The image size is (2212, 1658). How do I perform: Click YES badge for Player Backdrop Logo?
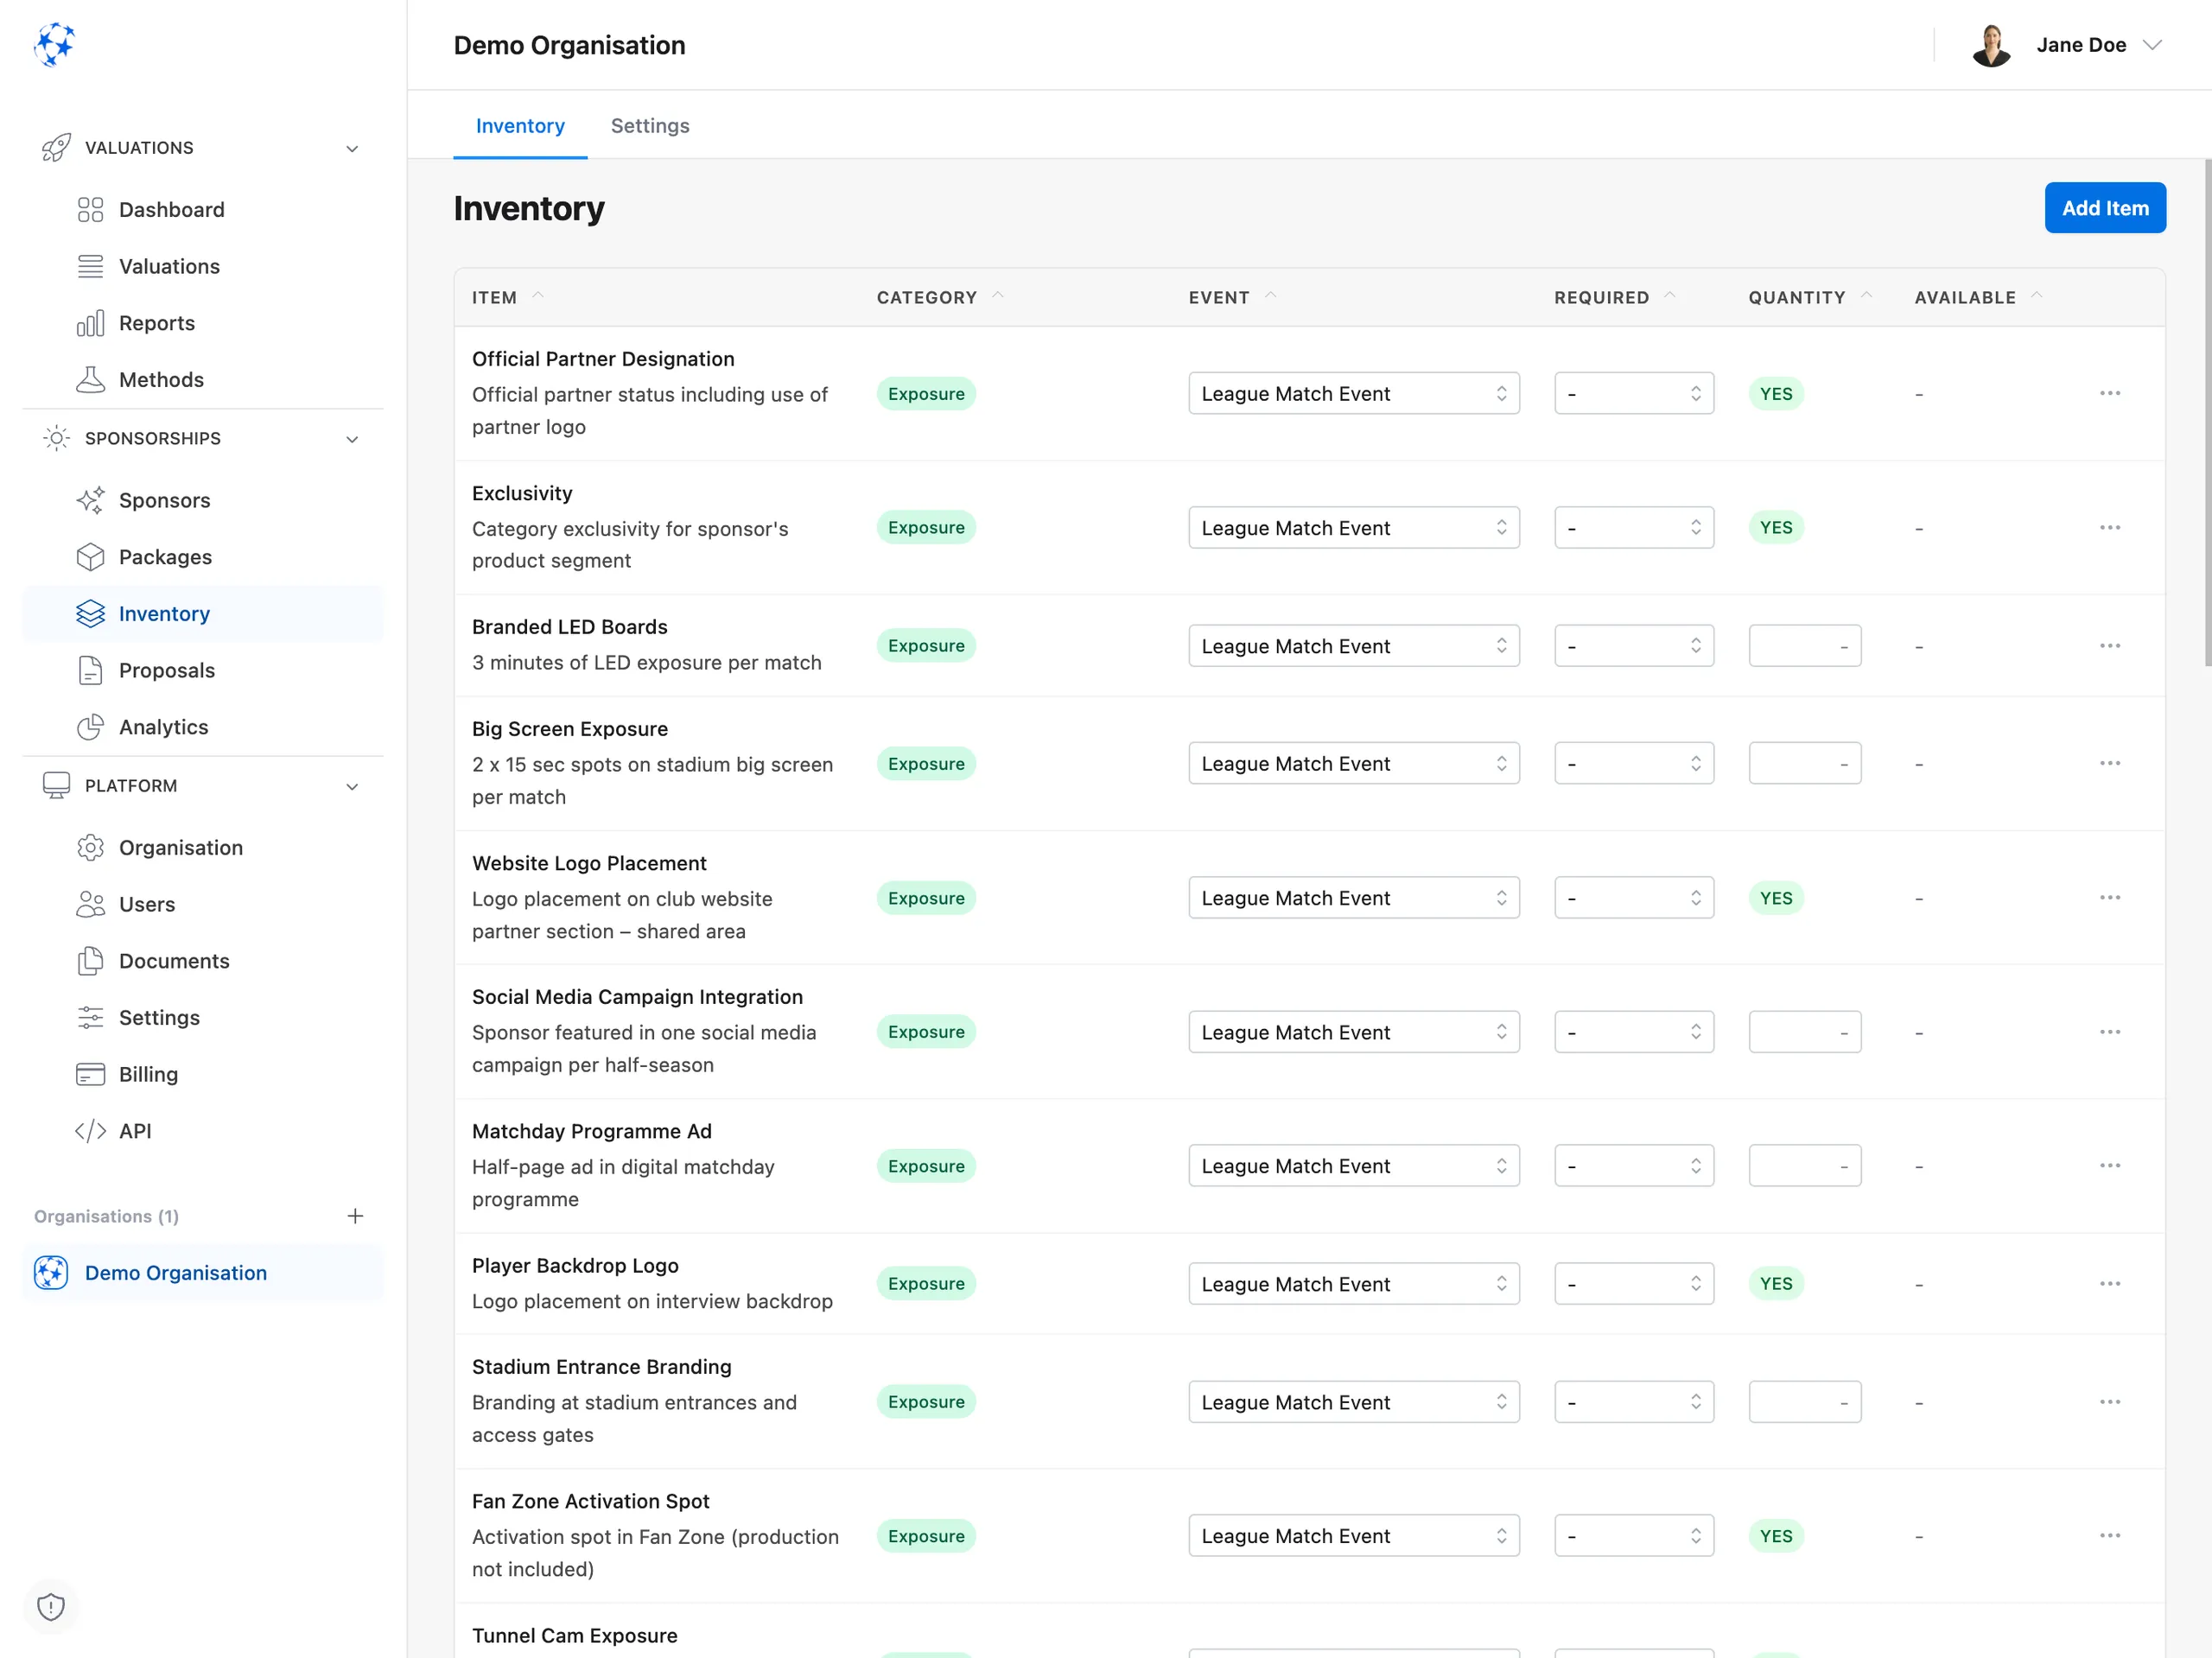[x=1776, y=1284]
